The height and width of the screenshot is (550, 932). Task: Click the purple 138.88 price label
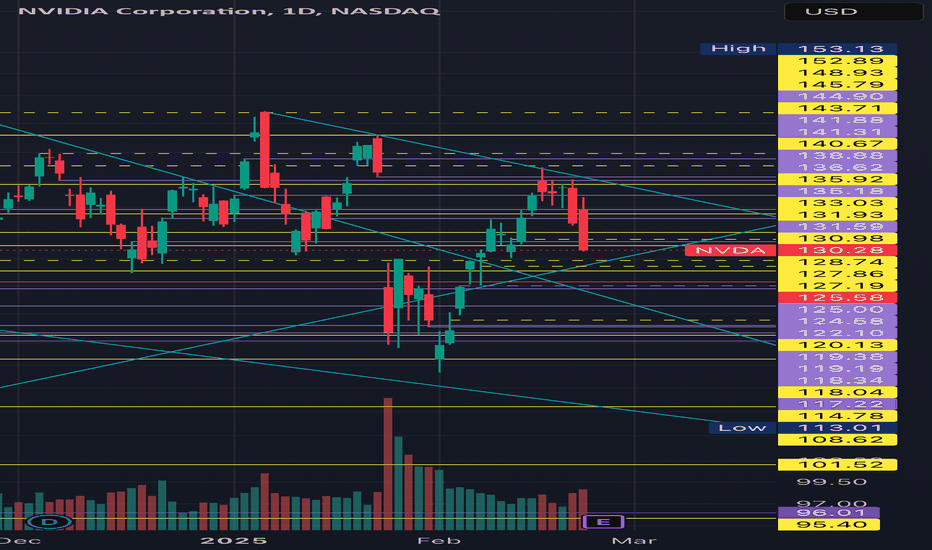pyautogui.click(x=837, y=156)
